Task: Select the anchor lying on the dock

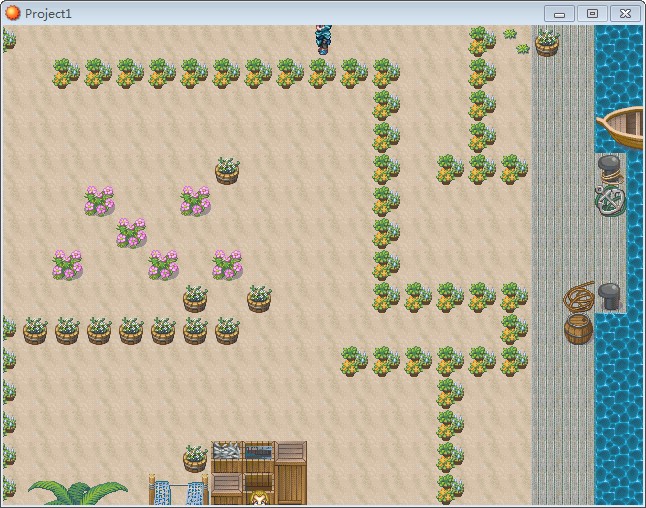Action: point(610,200)
